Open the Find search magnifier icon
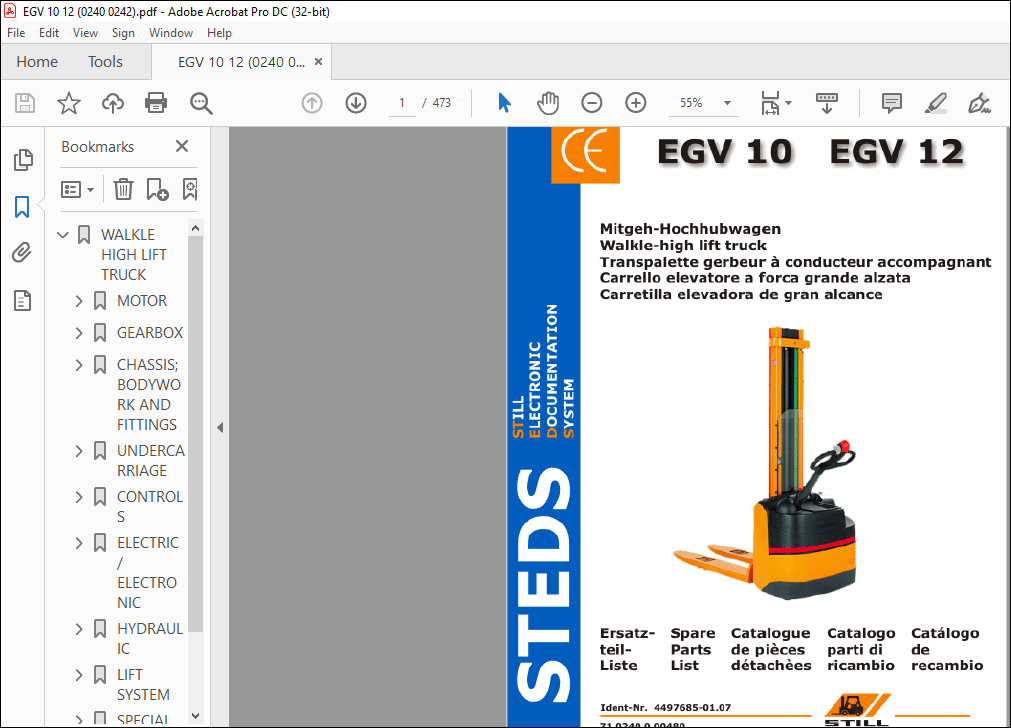 pos(200,102)
